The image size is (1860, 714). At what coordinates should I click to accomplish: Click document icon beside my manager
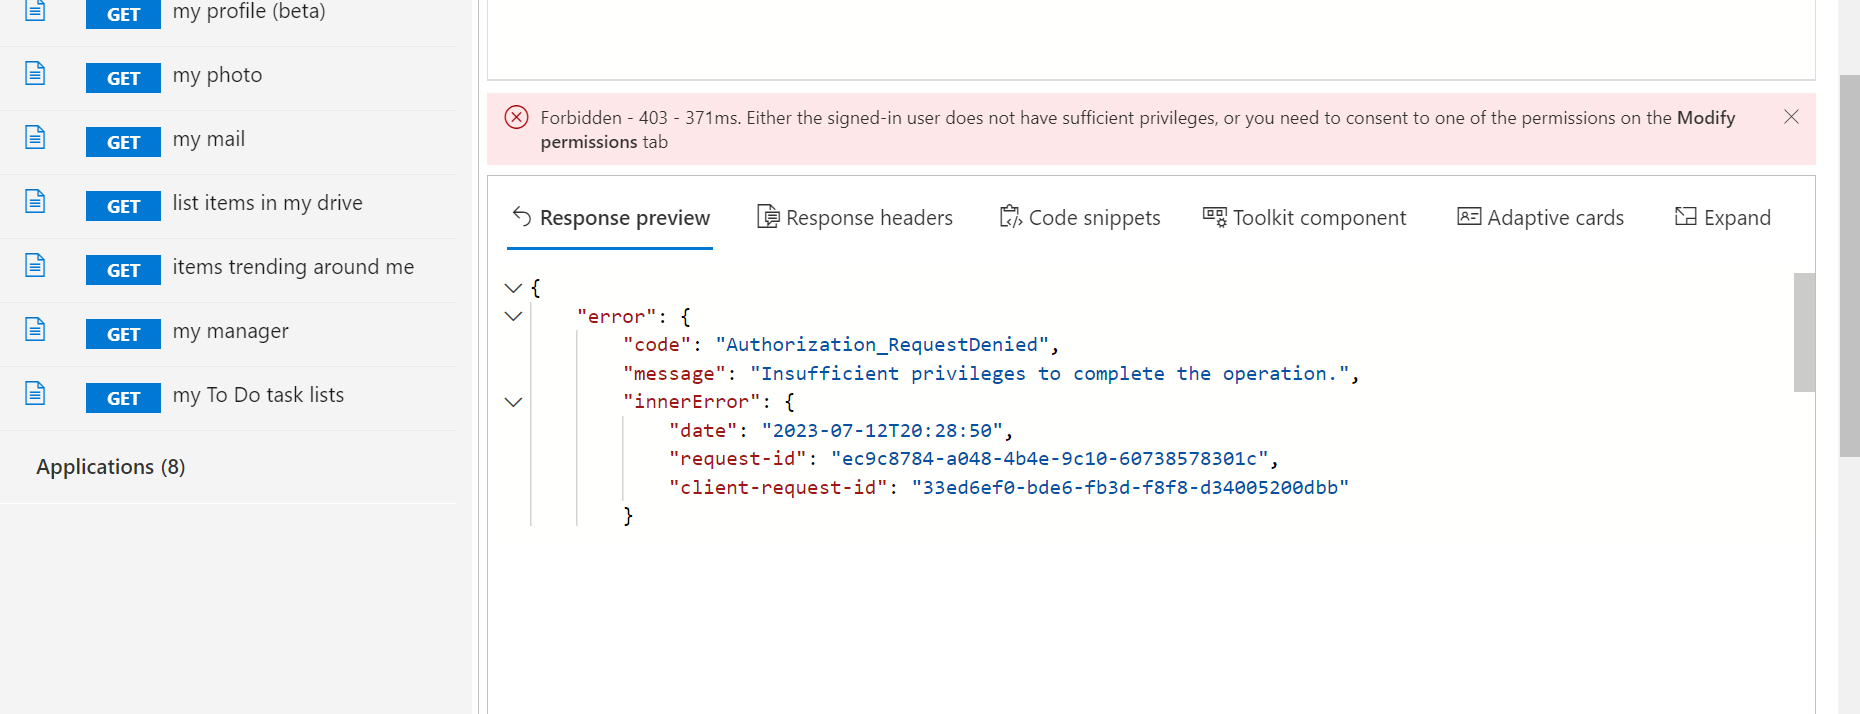point(35,330)
